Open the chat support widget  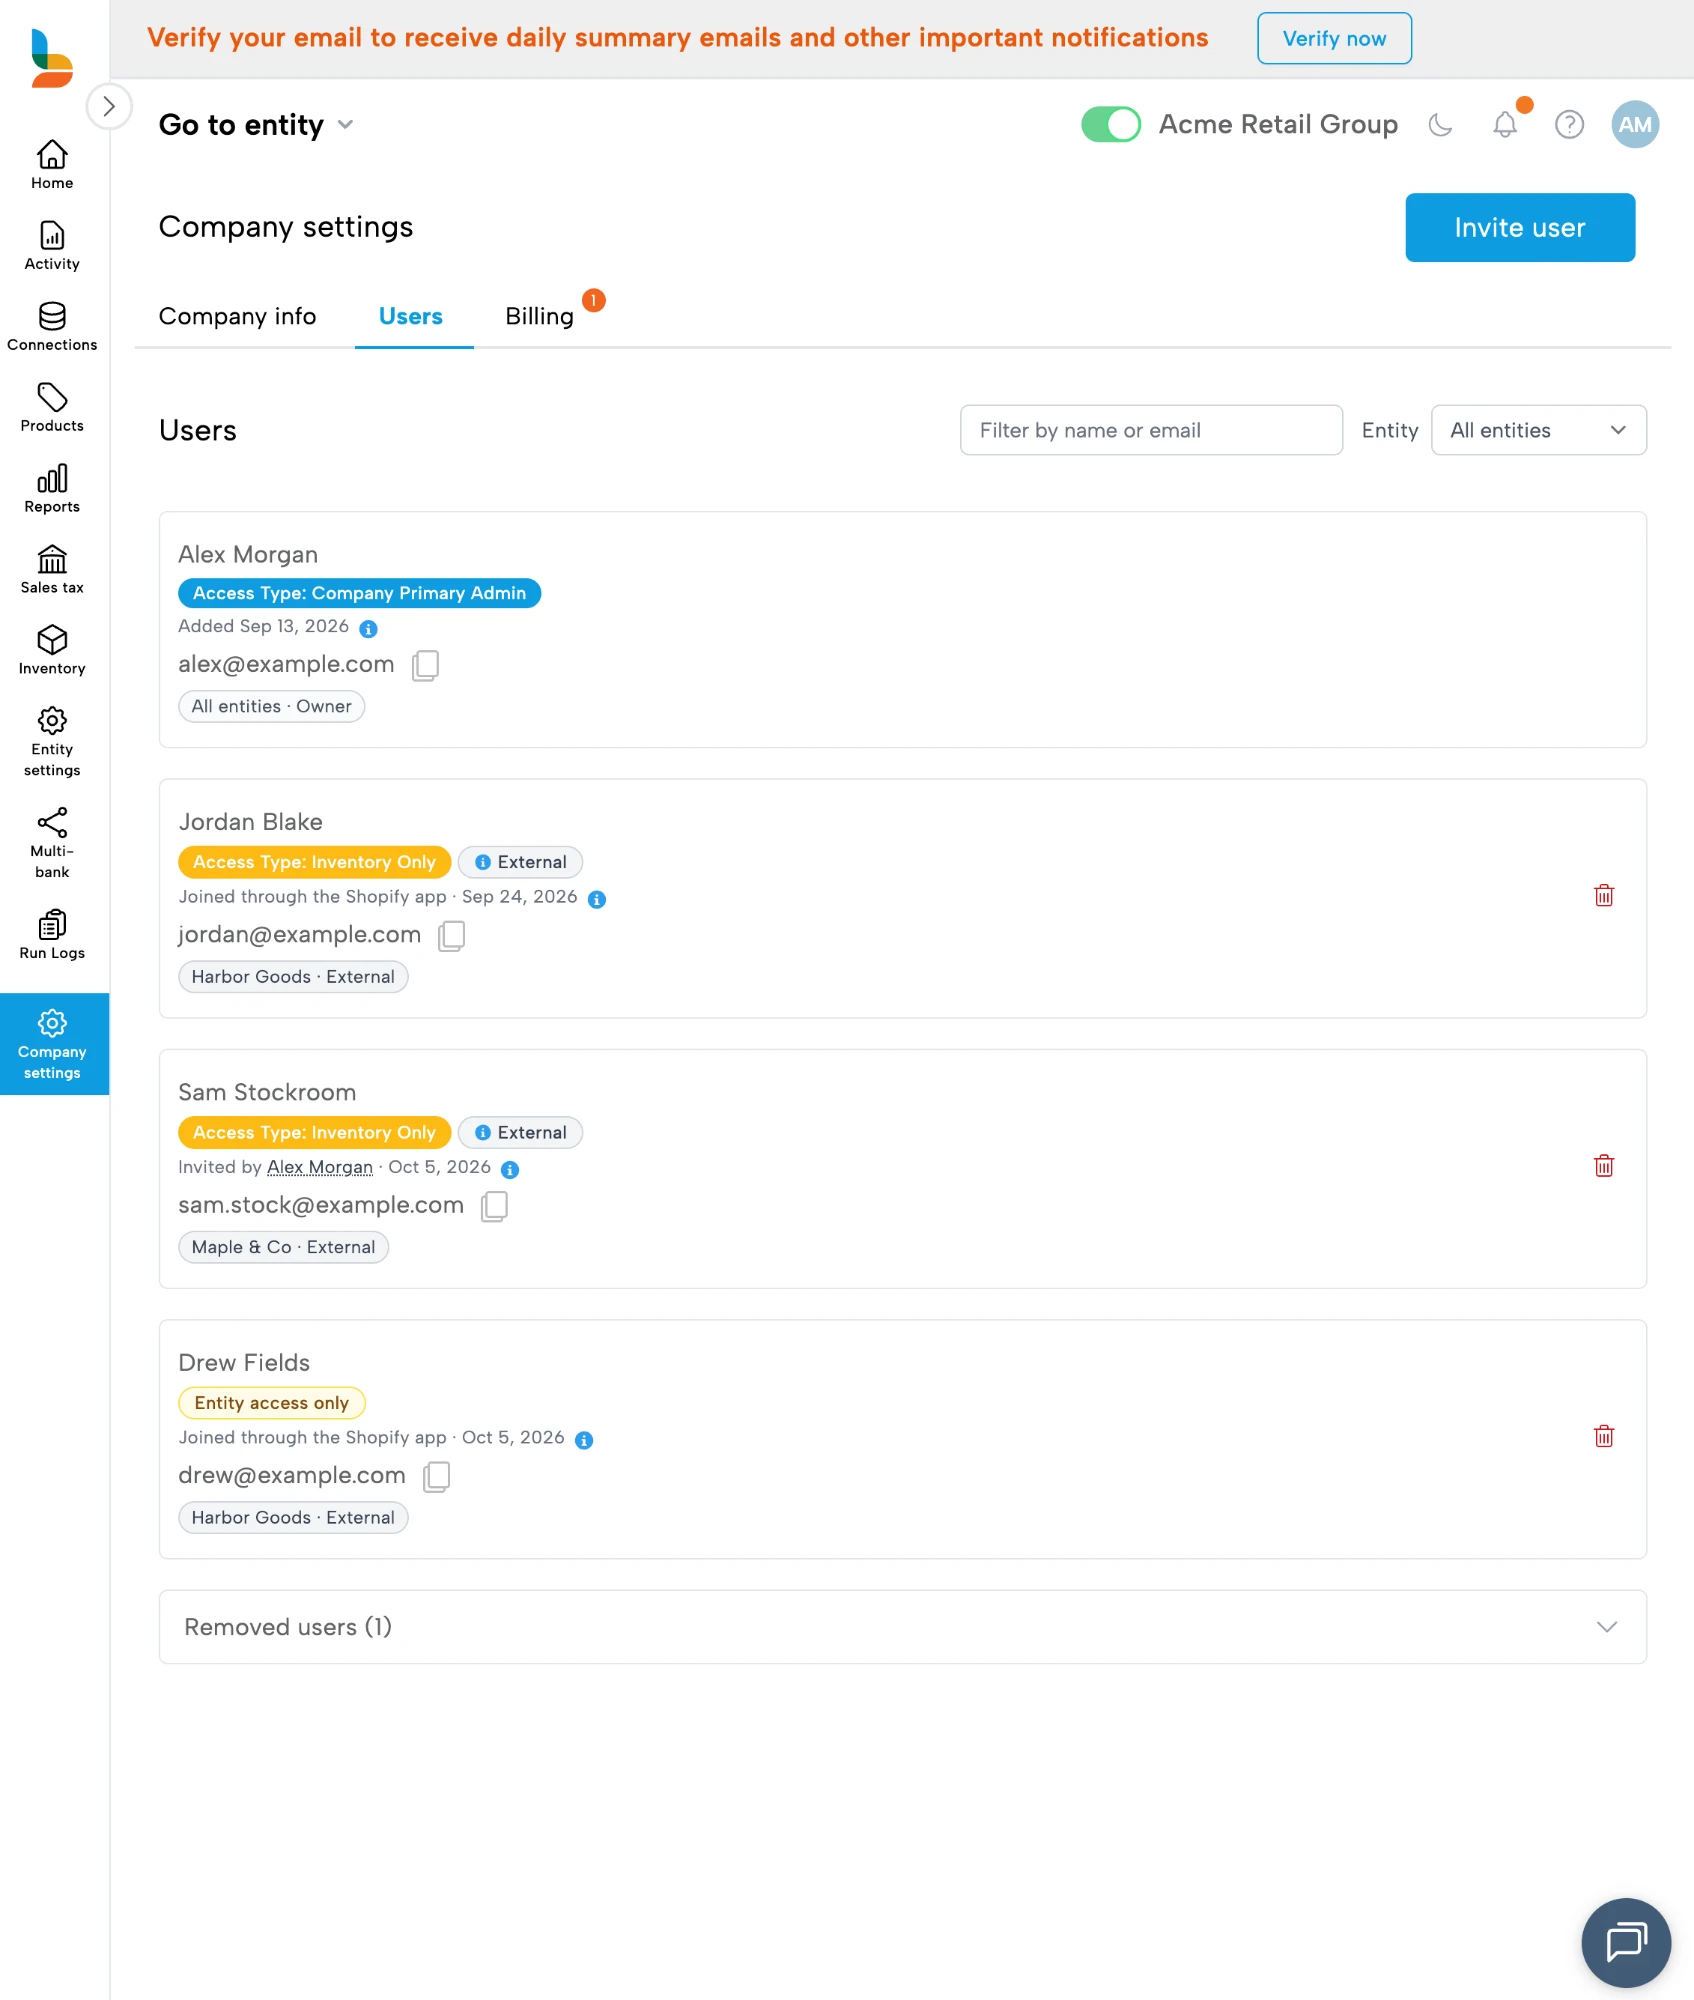(1626, 1943)
